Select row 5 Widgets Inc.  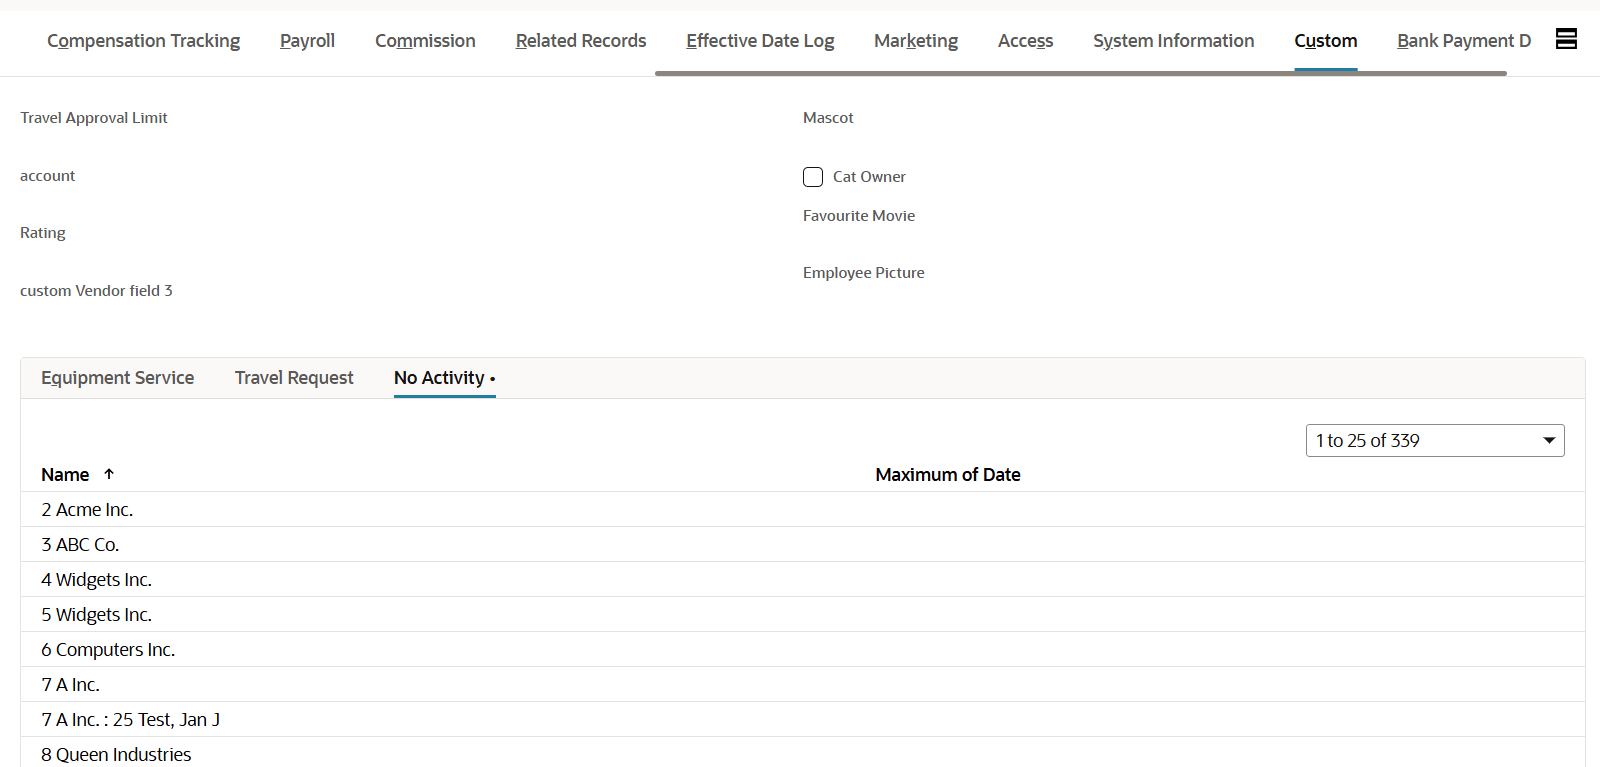803,615
